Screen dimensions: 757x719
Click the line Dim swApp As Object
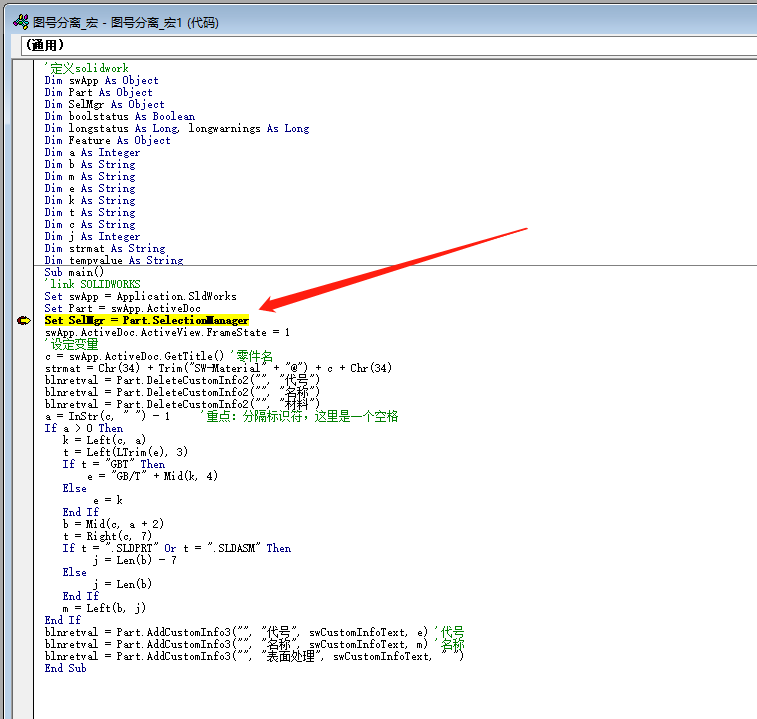click(x=101, y=80)
